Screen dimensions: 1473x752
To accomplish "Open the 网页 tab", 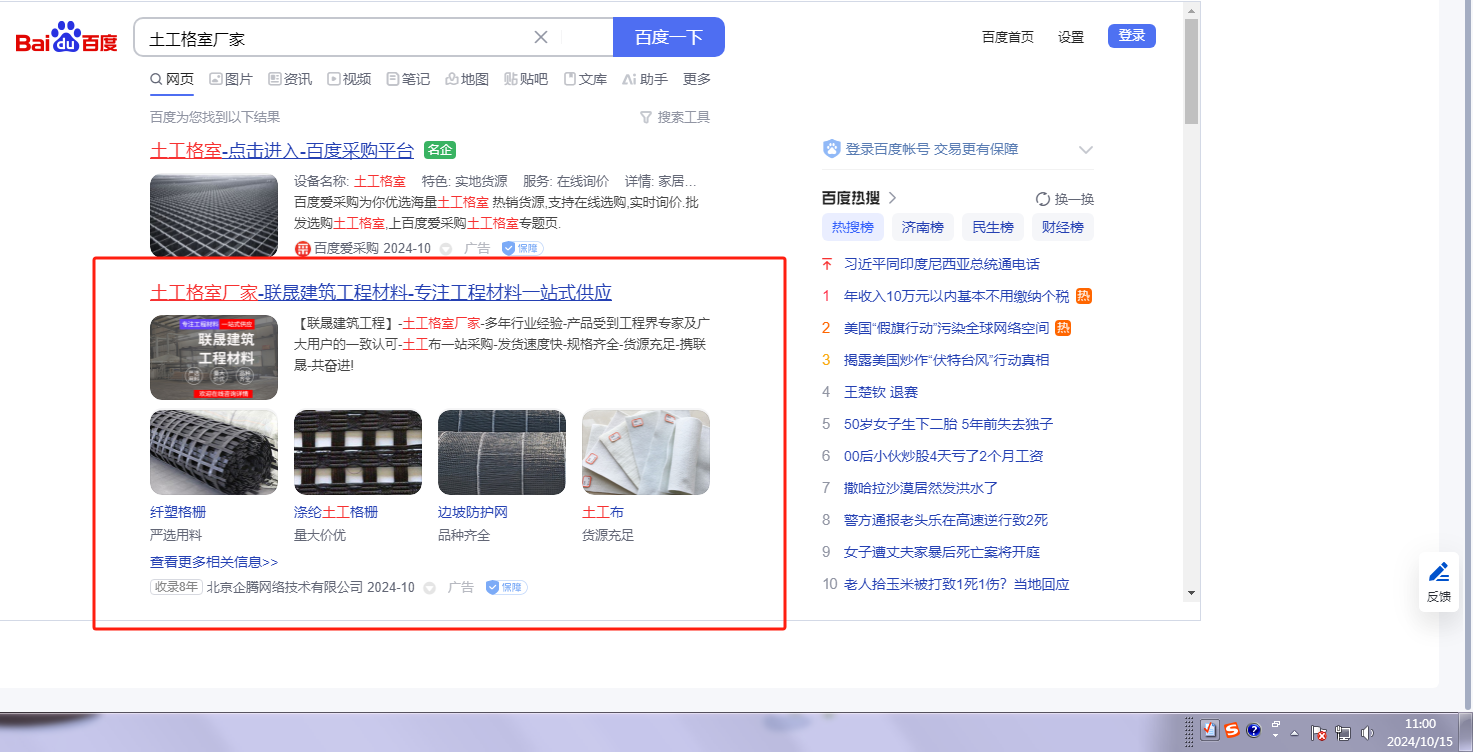I will coord(172,79).
